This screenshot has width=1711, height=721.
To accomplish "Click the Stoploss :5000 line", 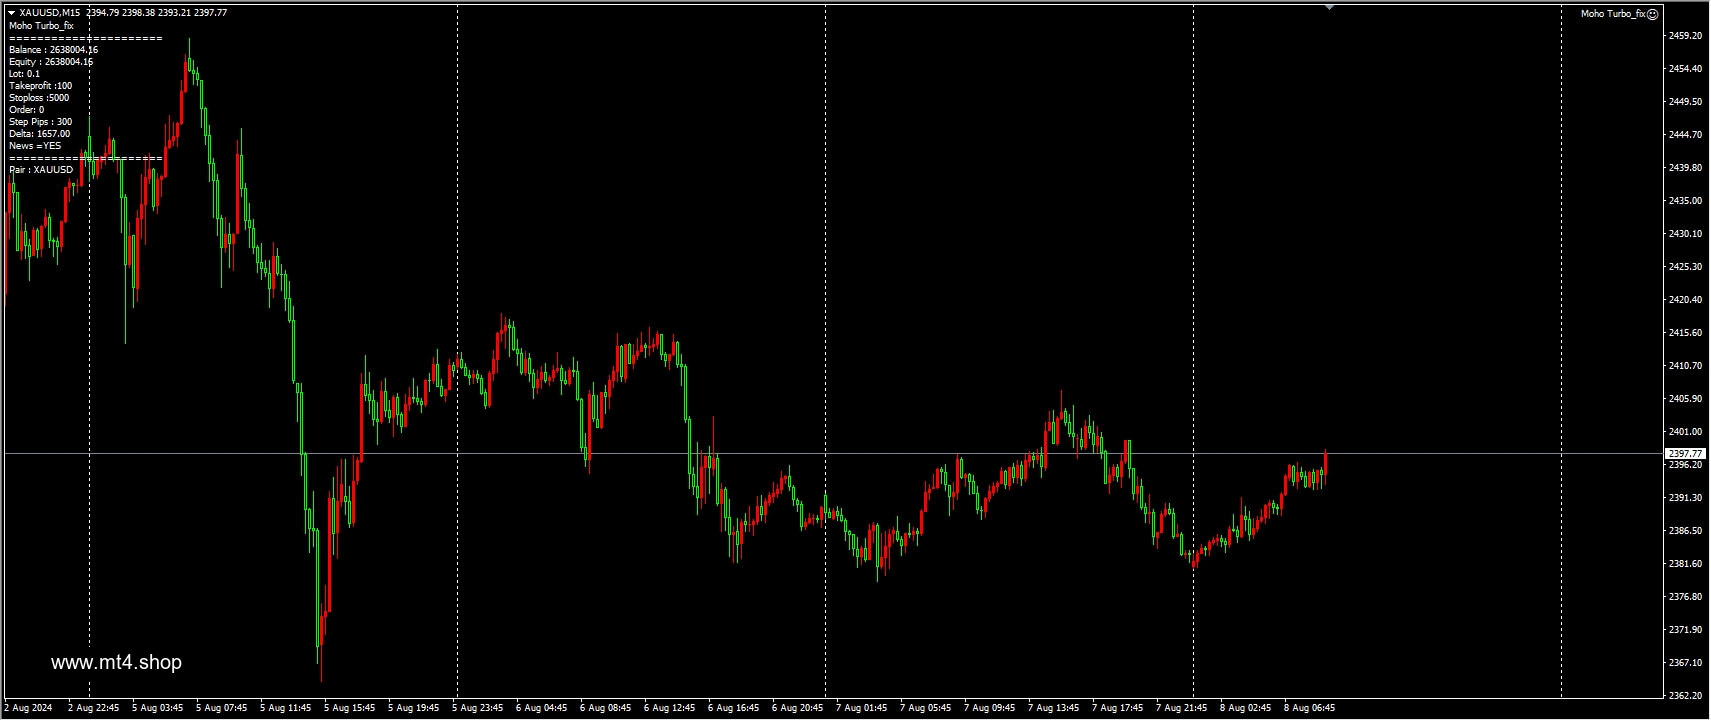I will click(40, 98).
